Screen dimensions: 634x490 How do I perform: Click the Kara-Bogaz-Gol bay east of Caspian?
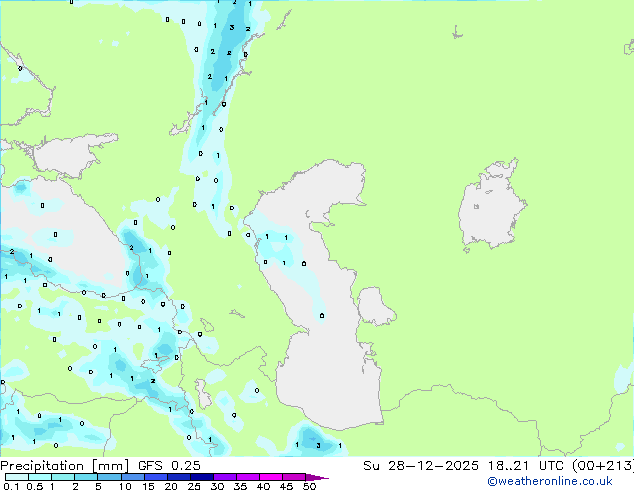click(x=374, y=306)
